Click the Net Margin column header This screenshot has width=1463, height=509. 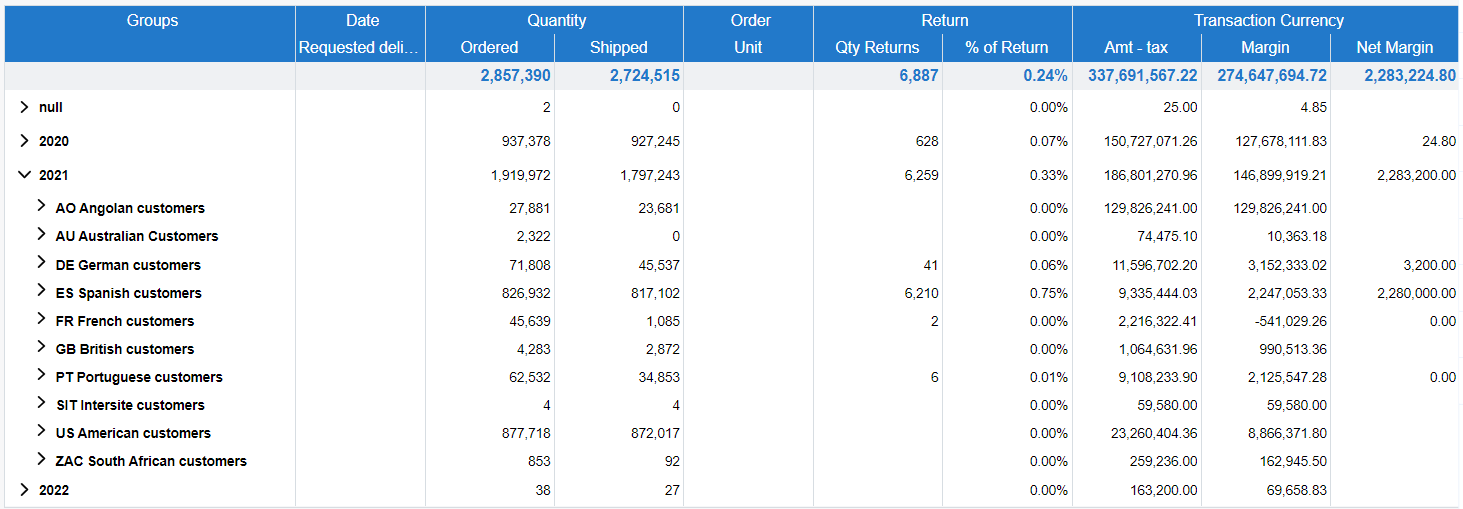click(1394, 47)
